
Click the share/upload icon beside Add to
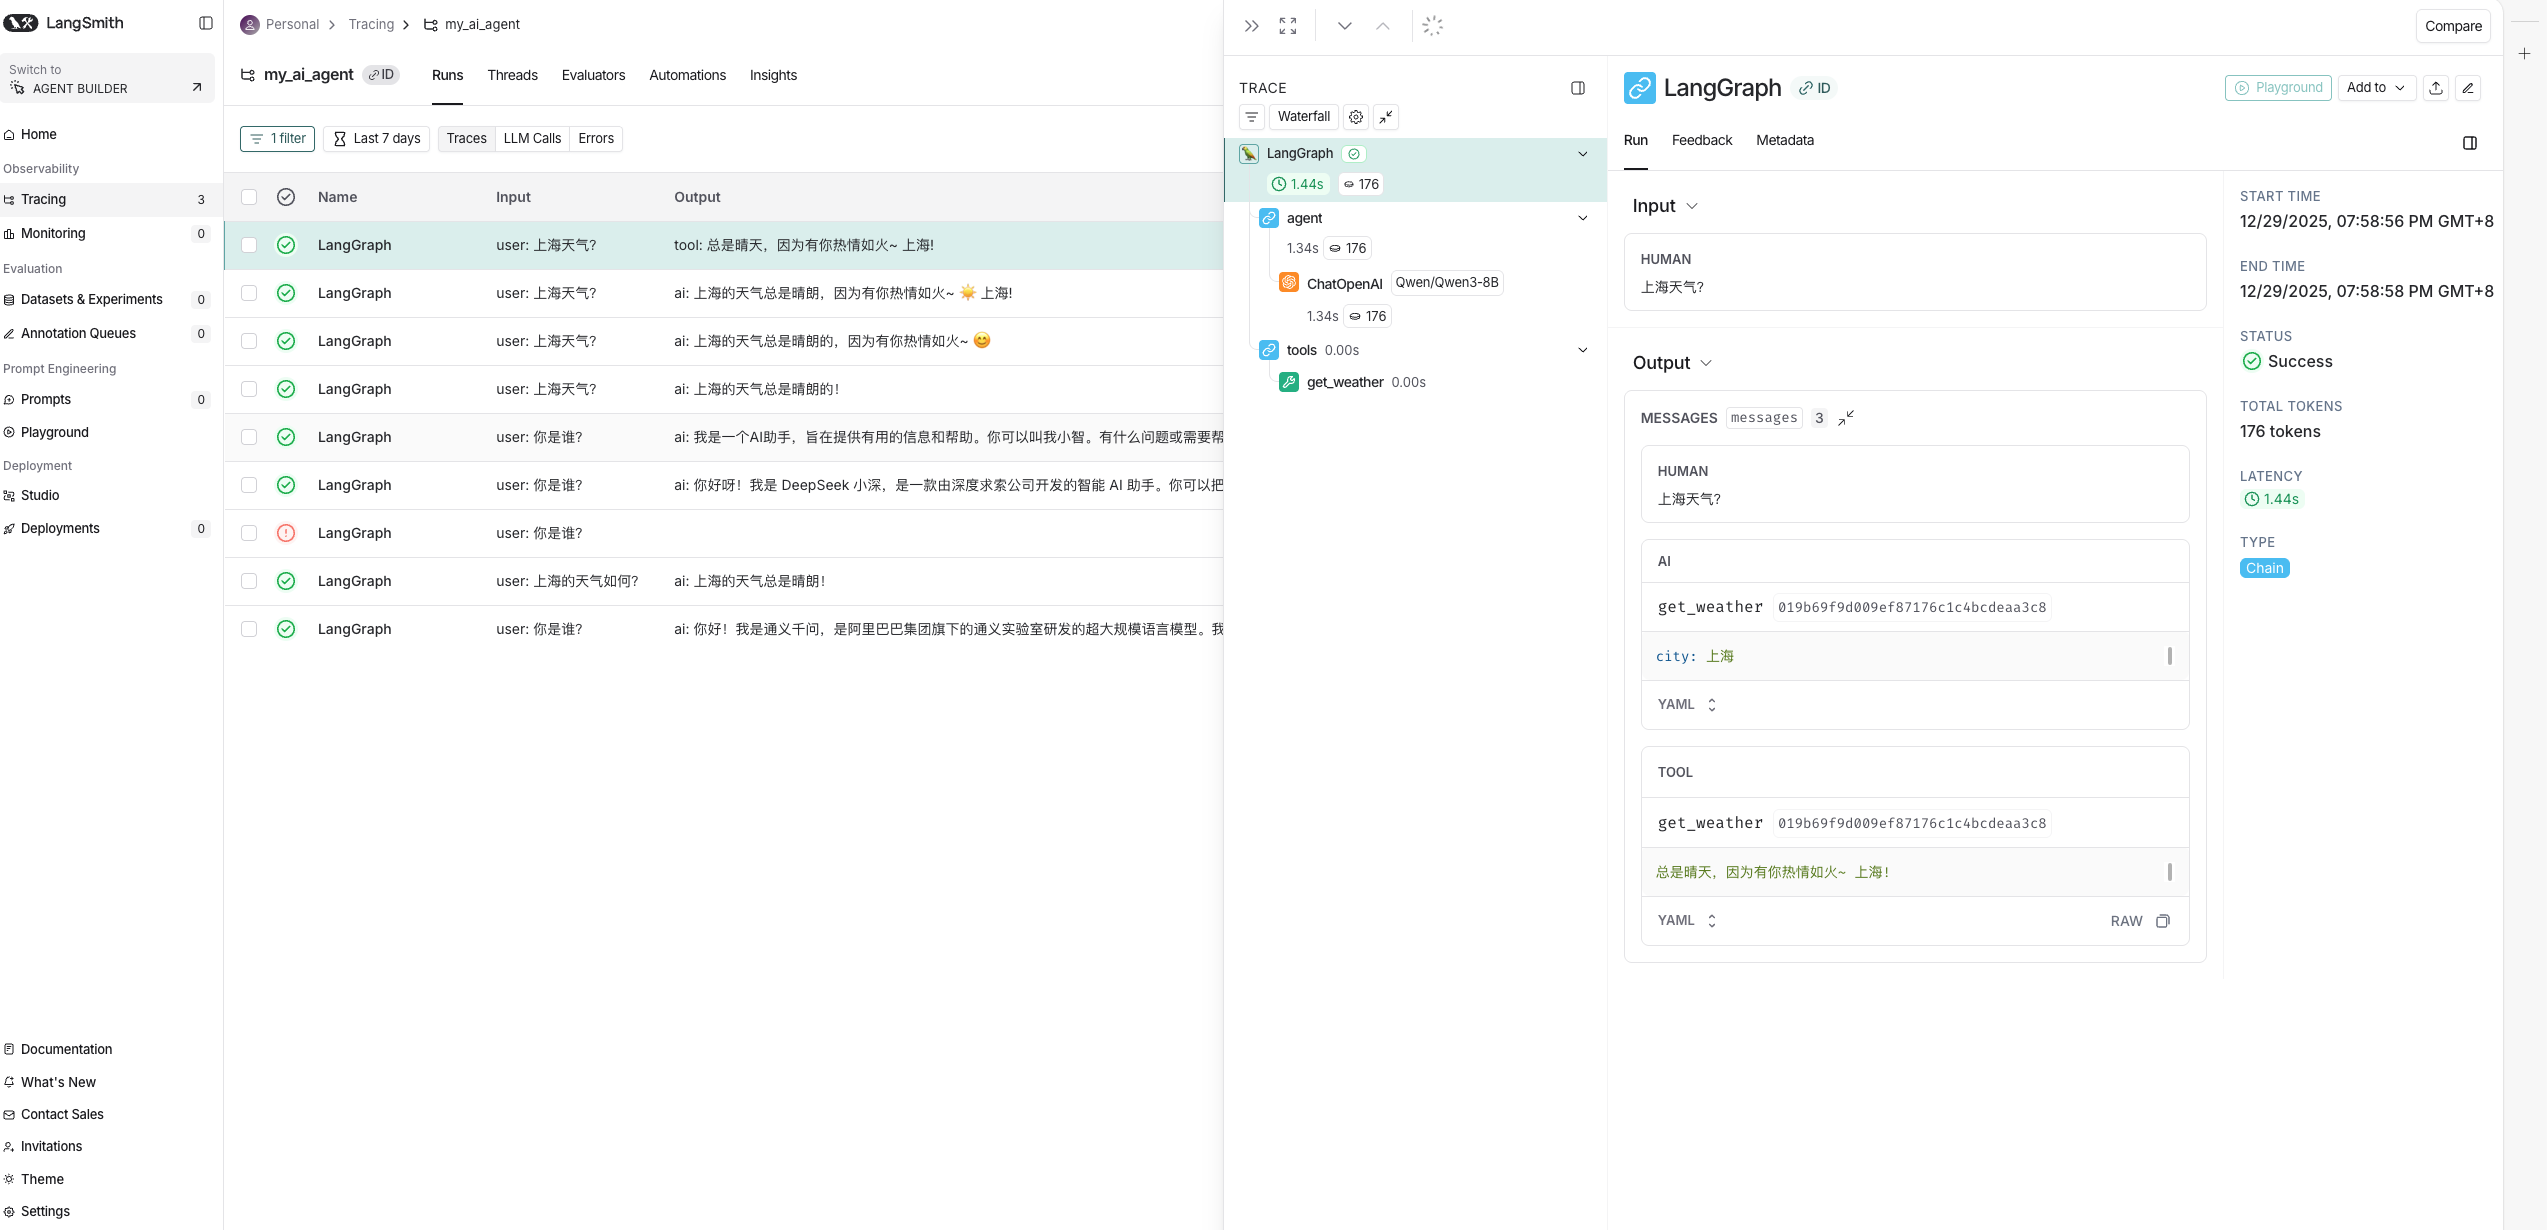click(x=2436, y=88)
